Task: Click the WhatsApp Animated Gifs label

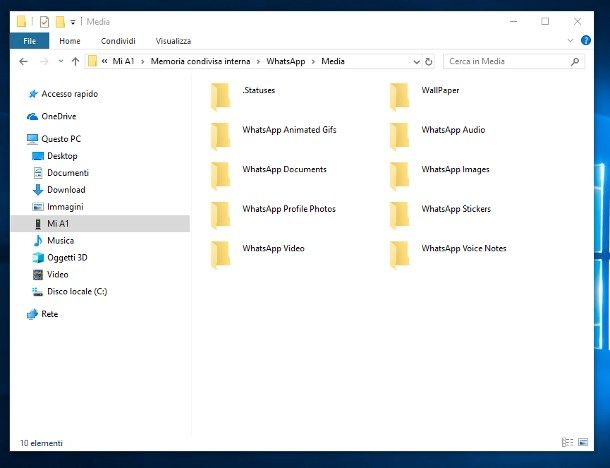Action: tap(289, 130)
